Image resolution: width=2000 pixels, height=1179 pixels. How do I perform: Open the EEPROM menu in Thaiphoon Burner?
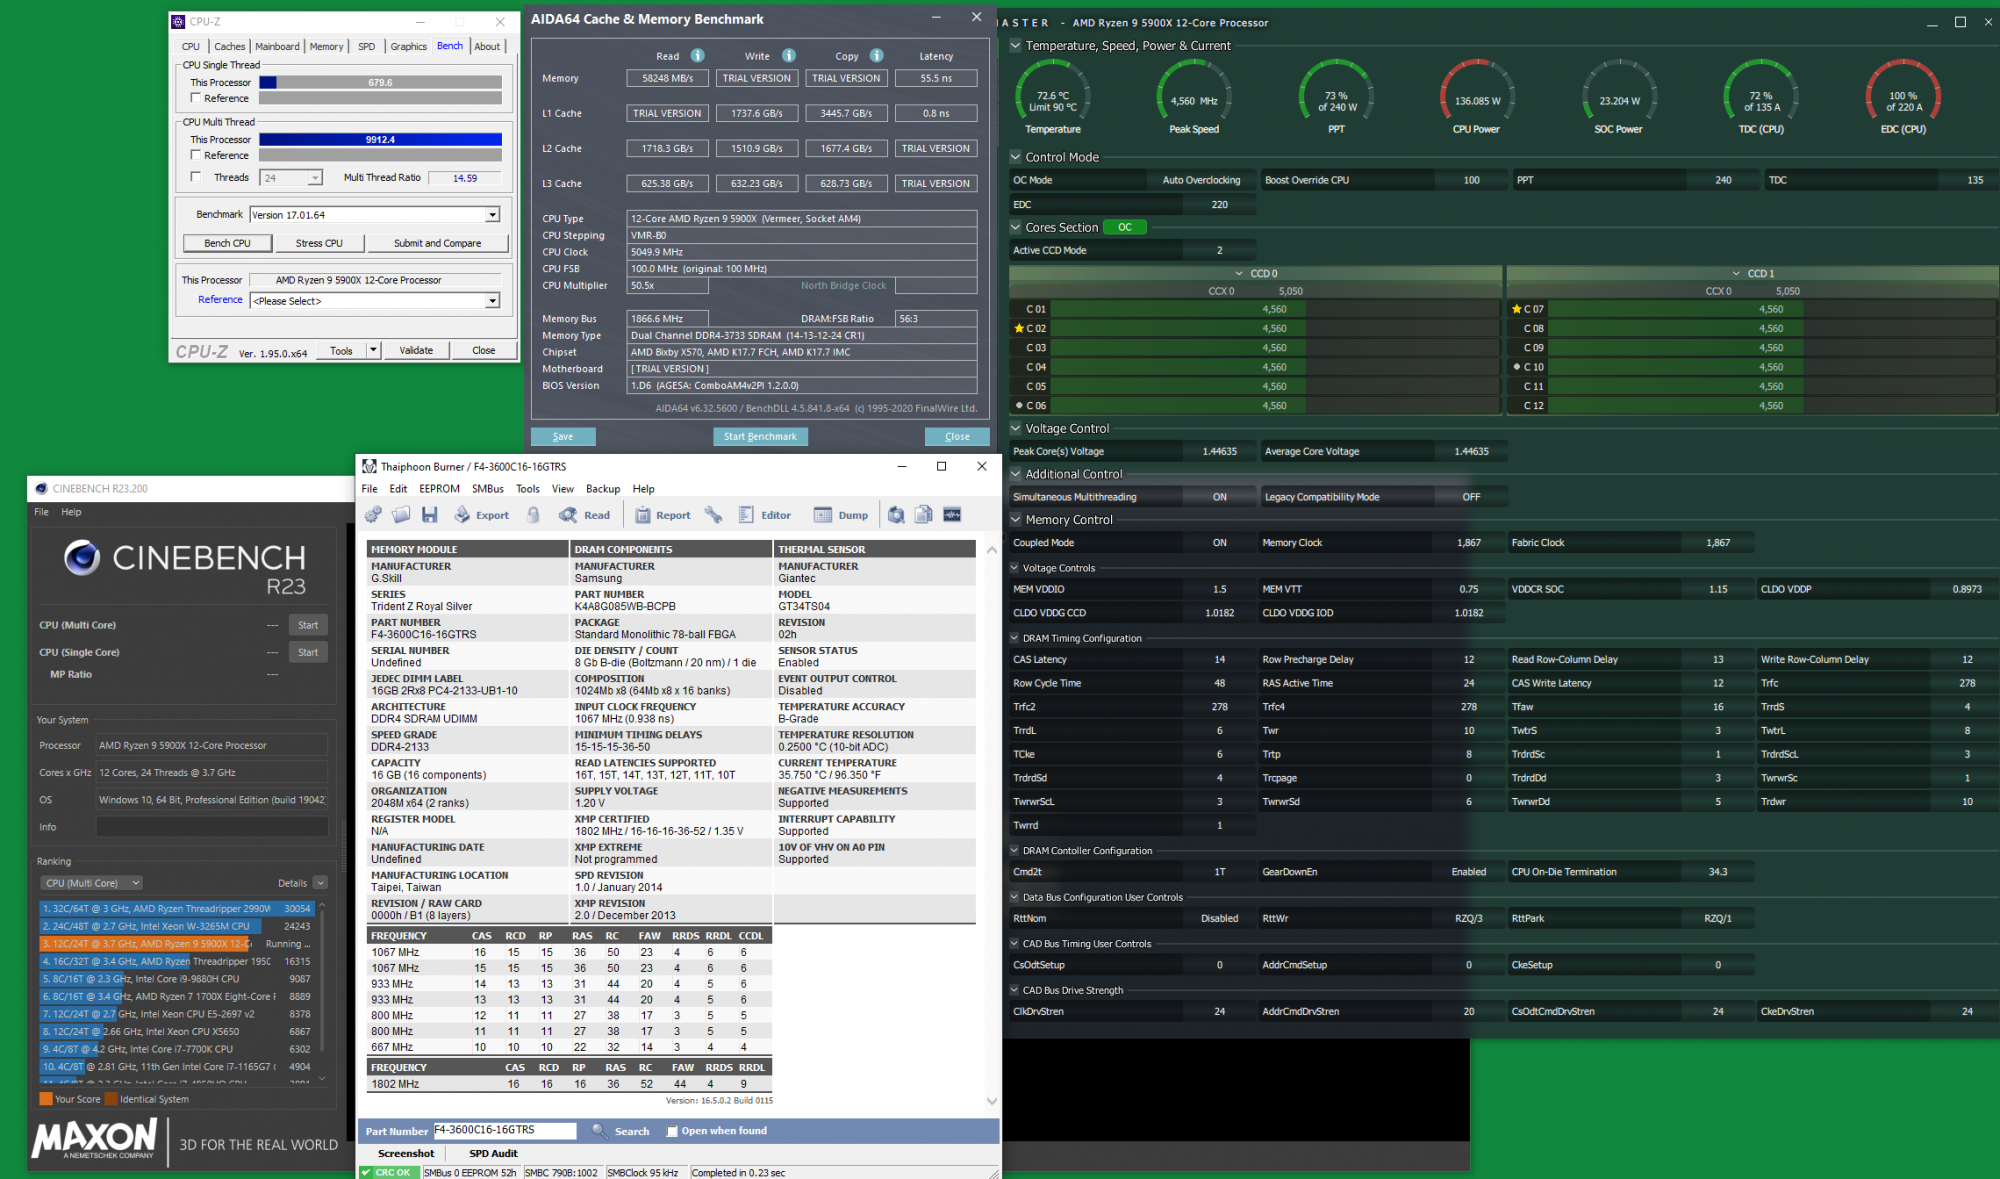click(x=439, y=489)
